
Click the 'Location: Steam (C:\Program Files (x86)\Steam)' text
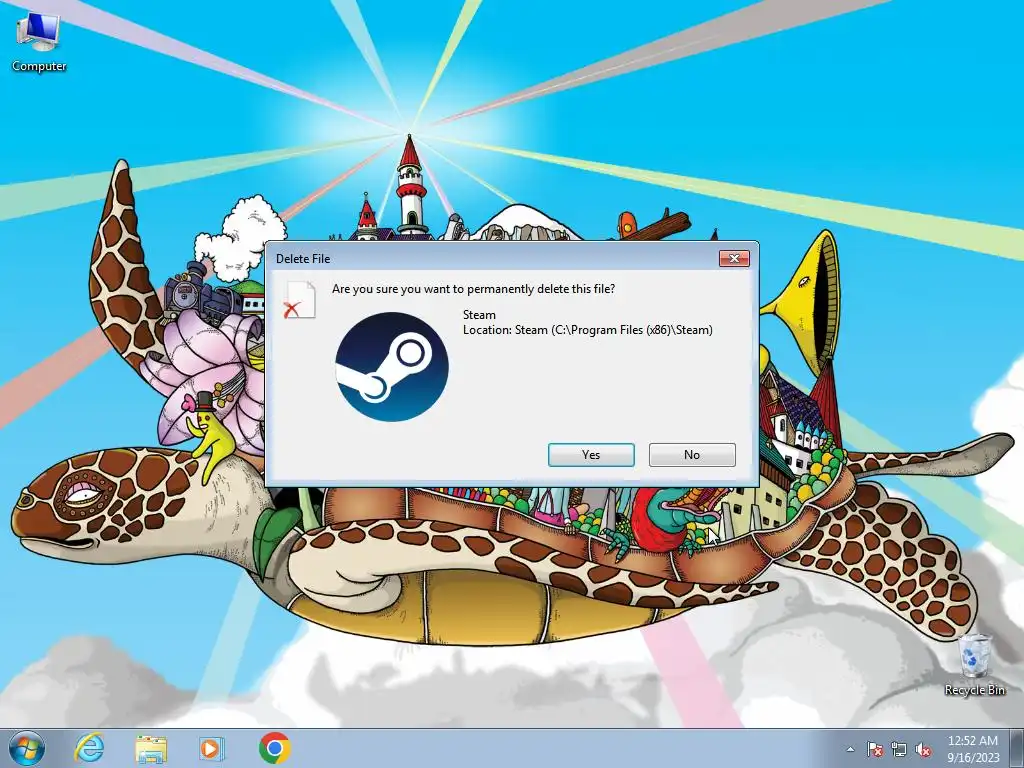point(588,330)
